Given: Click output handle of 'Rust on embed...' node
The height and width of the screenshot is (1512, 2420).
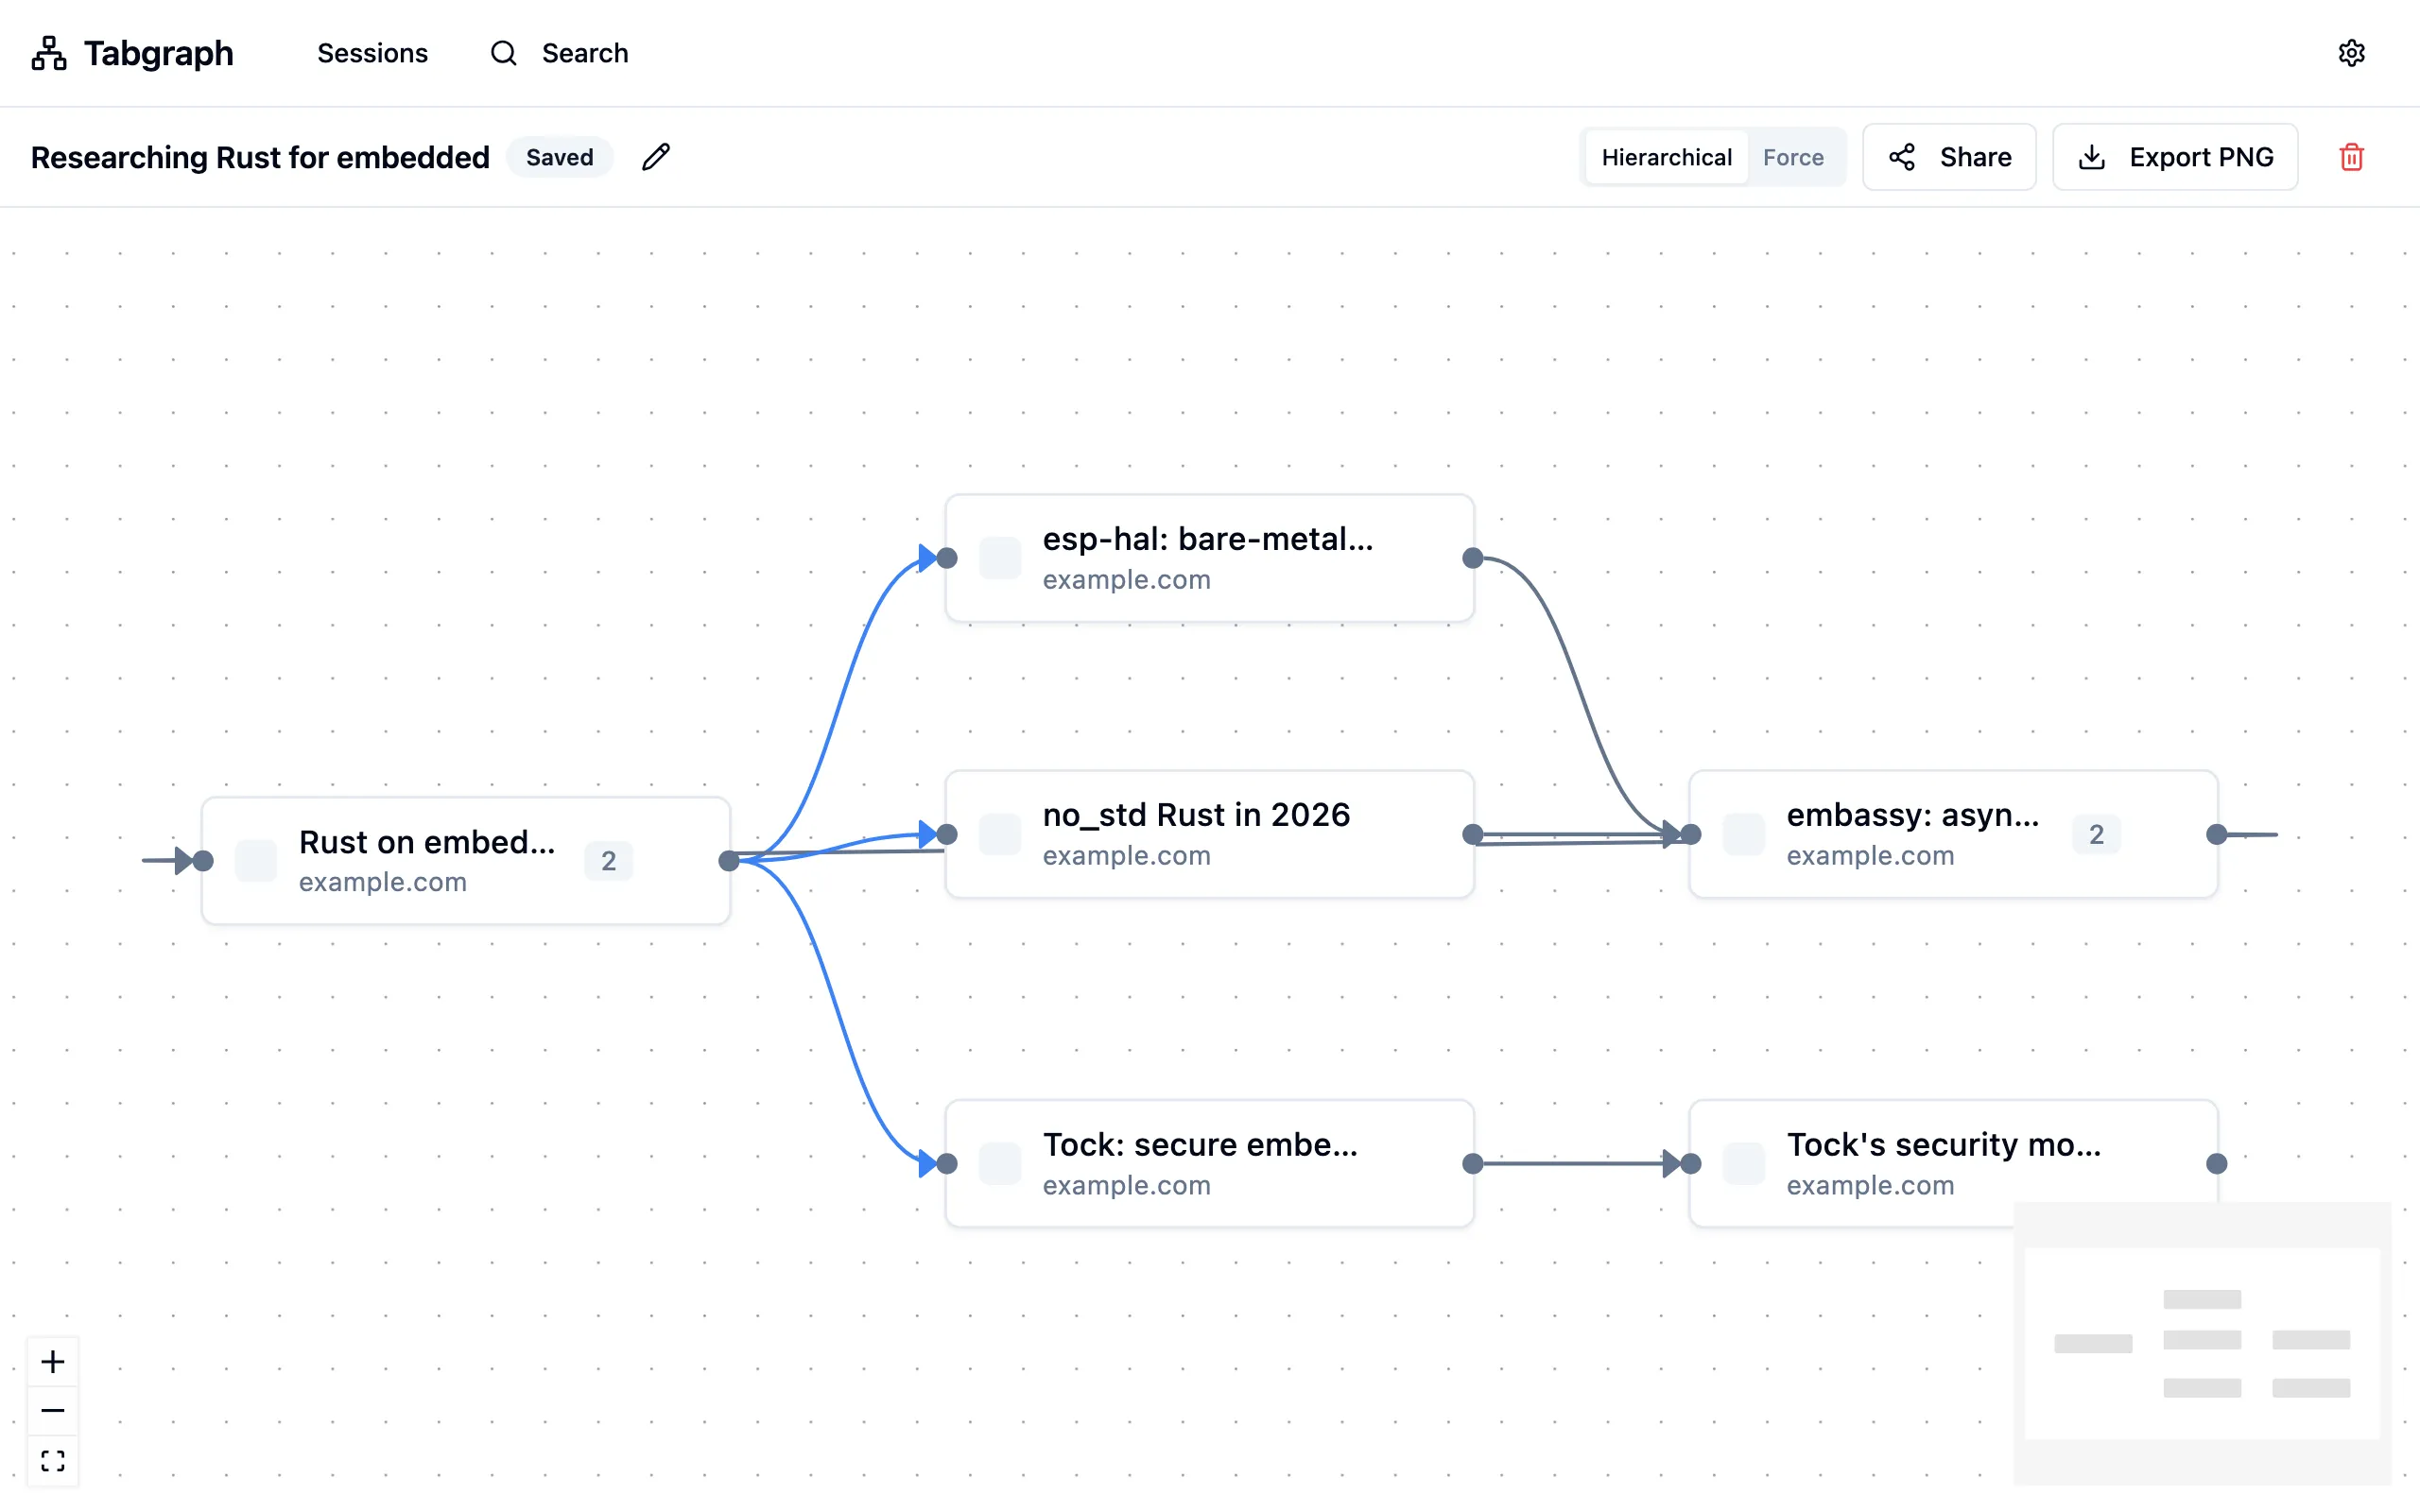Looking at the screenshot, I should tap(729, 861).
